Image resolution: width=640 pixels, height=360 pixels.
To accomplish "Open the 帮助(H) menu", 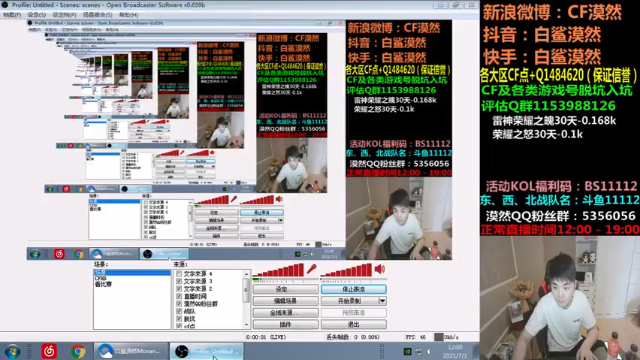I will tap(129, 15).
